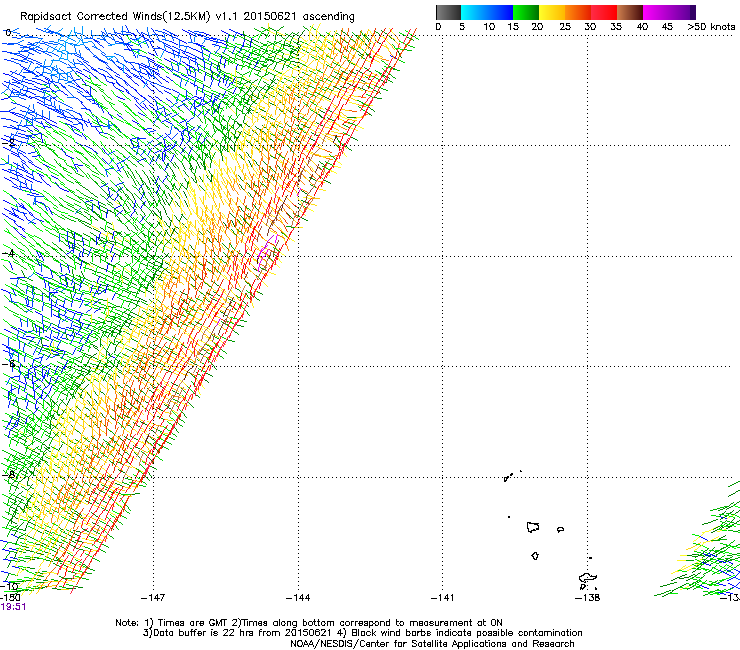Click the title text 'Rapidscat Corrected Winds(12.5KM)'
Viewport: 740px width, 650px height.
coord(115,17)
